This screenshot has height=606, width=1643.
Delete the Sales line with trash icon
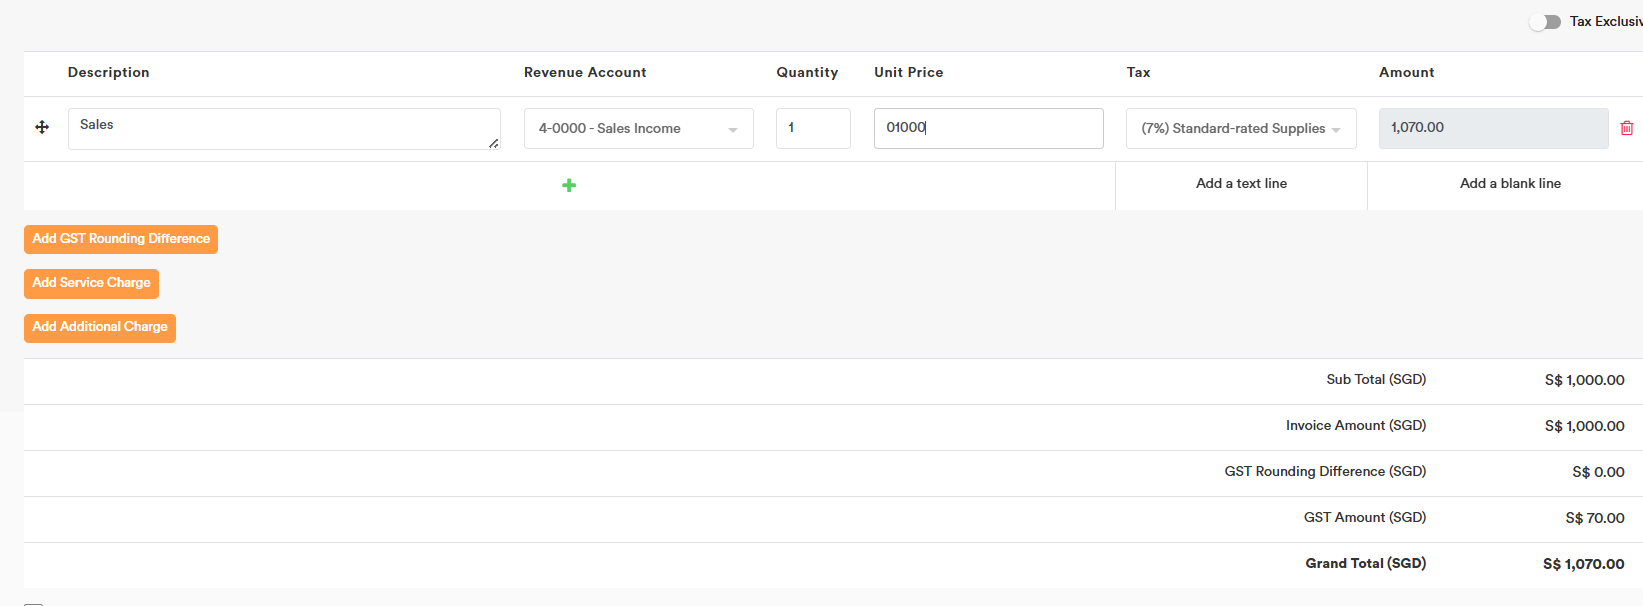(1626, 128)
